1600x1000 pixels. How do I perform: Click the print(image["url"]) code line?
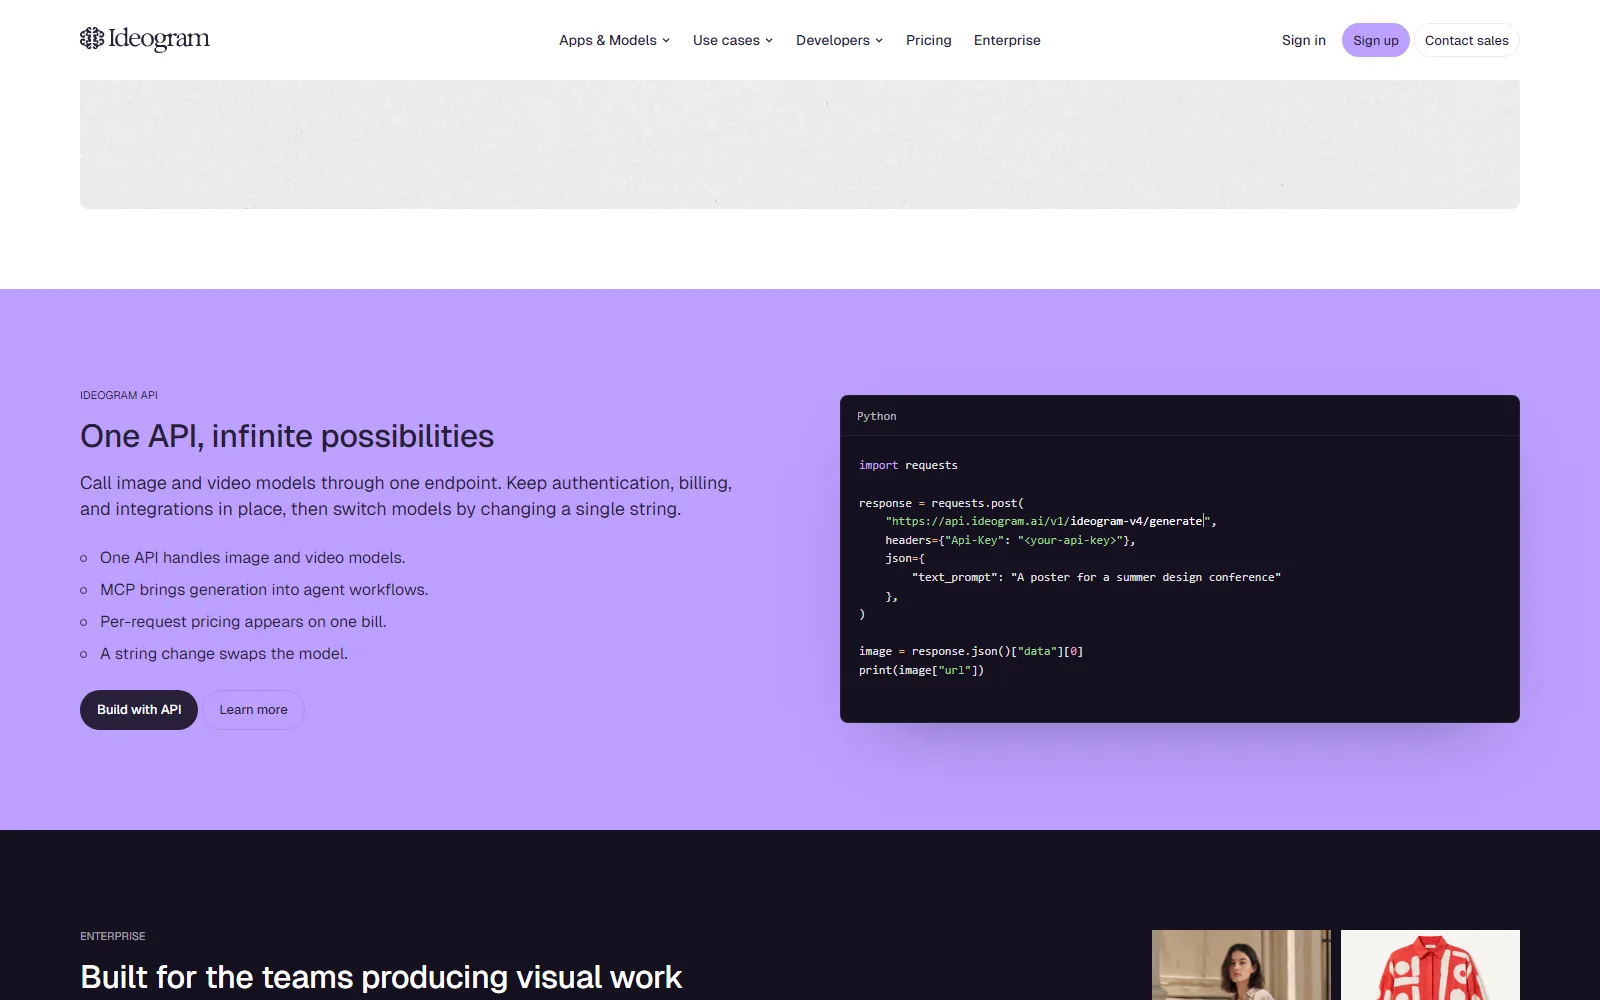click(x=921, y=670)
